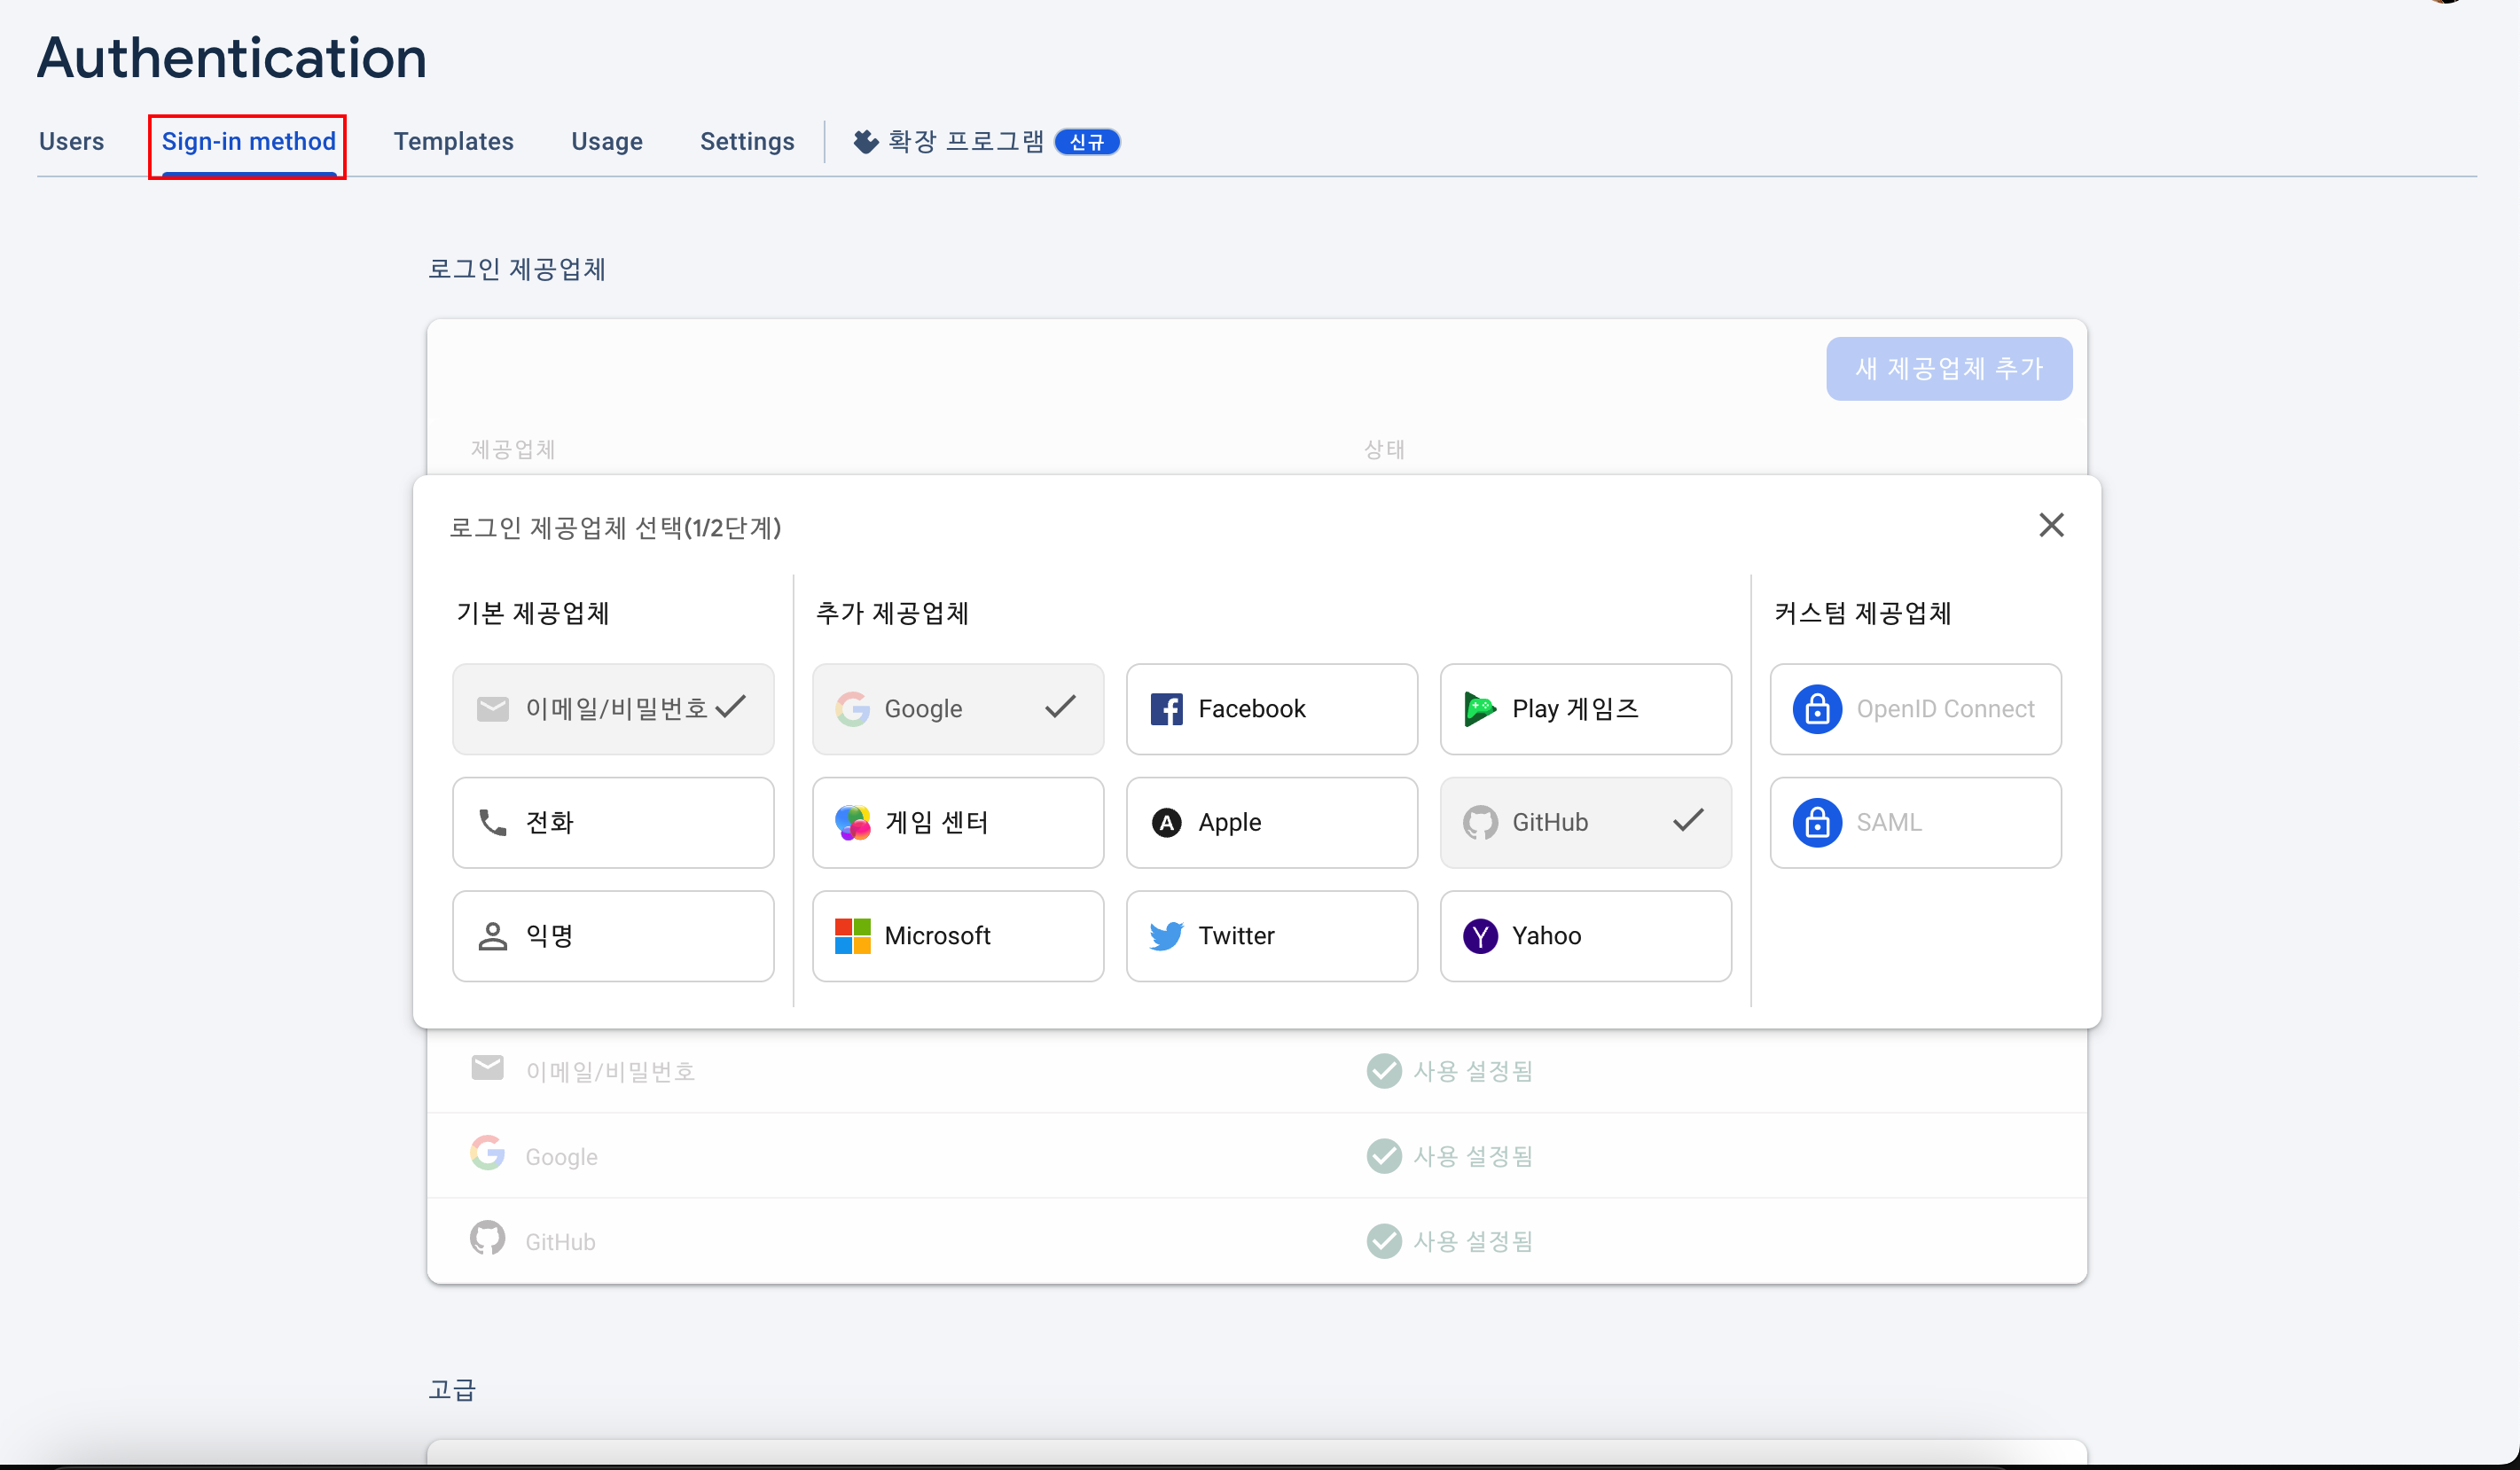Open the Usage tab
Viewport: 2520px width, 1470px height.
(606, 142)
